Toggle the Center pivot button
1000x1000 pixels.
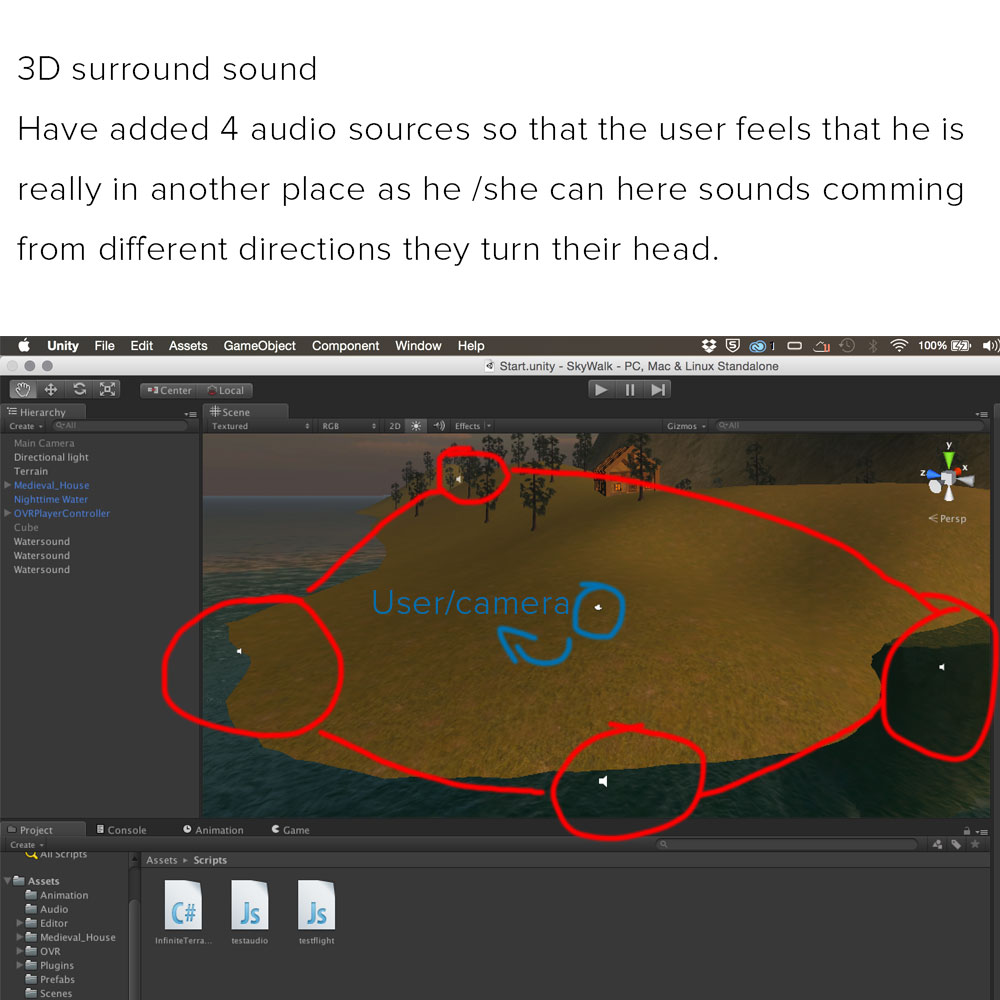coord(170,391)
